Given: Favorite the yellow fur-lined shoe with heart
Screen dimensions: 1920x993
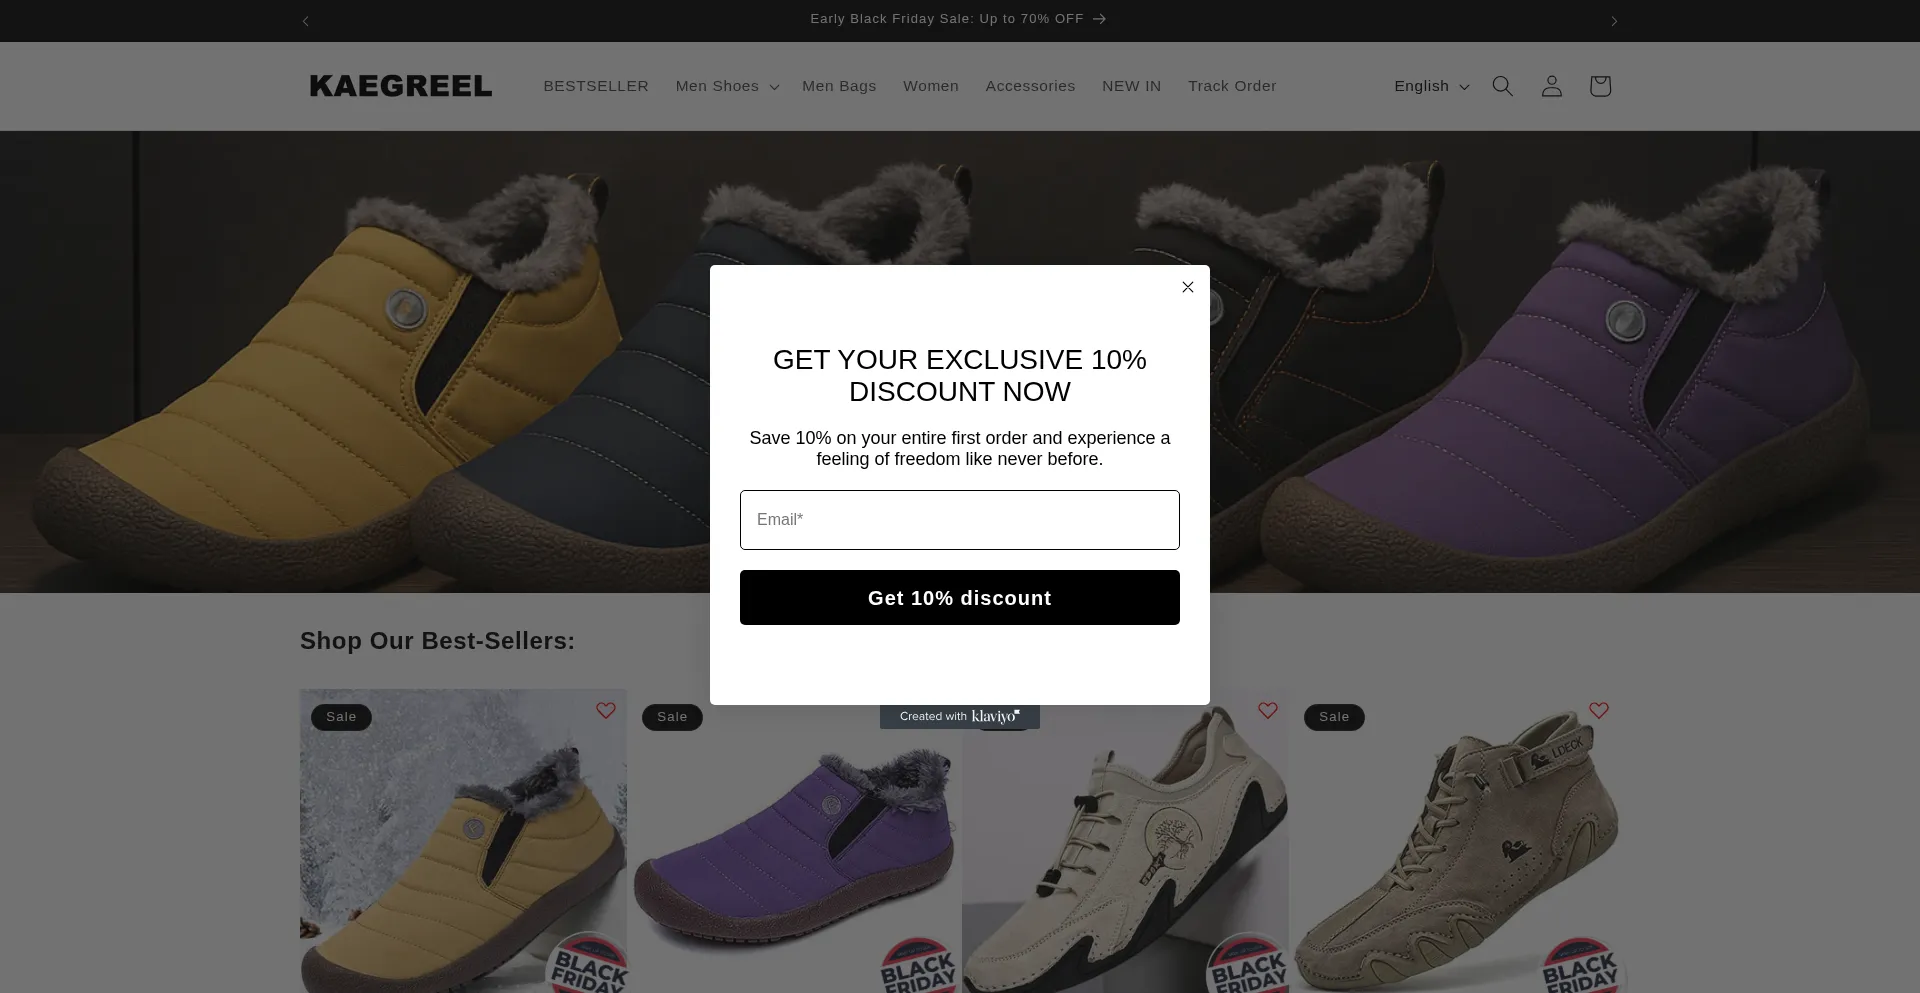Looking at the screenshot, I should pyautogui.click(x=606, y=710).
